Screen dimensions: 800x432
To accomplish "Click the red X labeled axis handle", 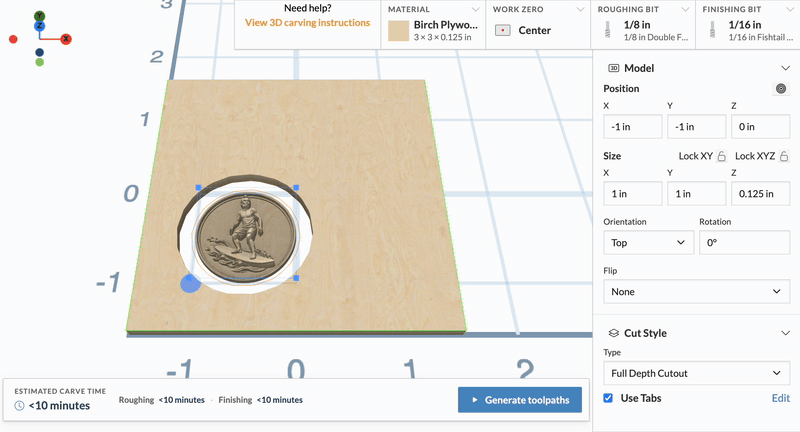I will pos(66,39).
